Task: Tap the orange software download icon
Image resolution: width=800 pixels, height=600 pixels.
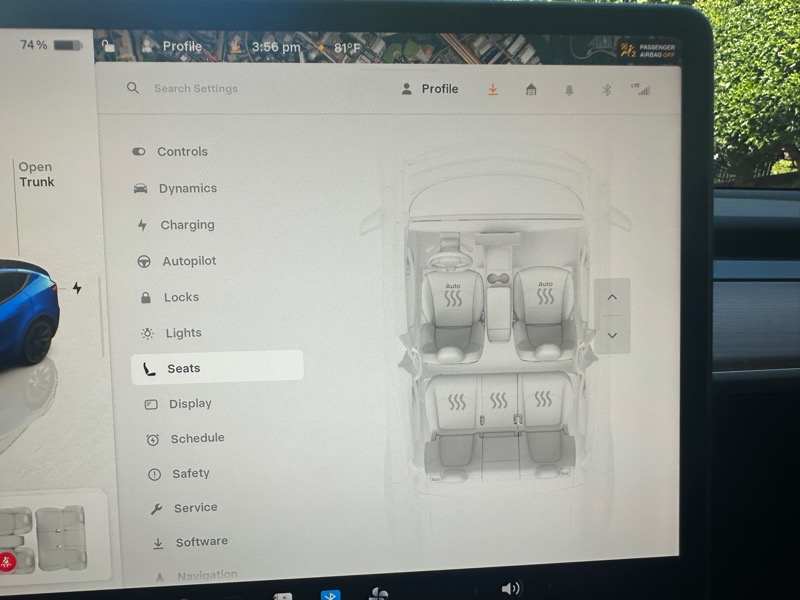Action: pos(492,90)
